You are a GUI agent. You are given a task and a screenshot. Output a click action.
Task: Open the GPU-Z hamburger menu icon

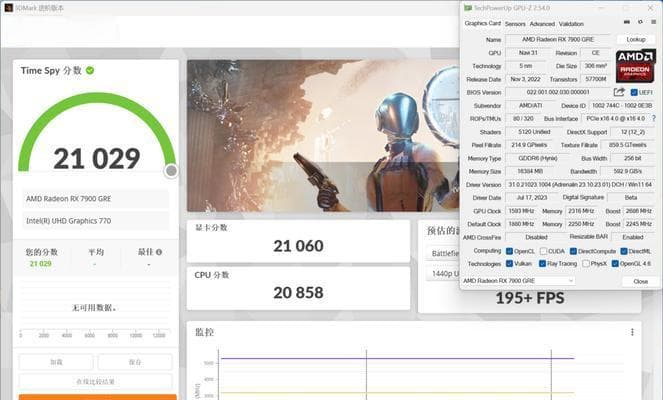[653, 22]
